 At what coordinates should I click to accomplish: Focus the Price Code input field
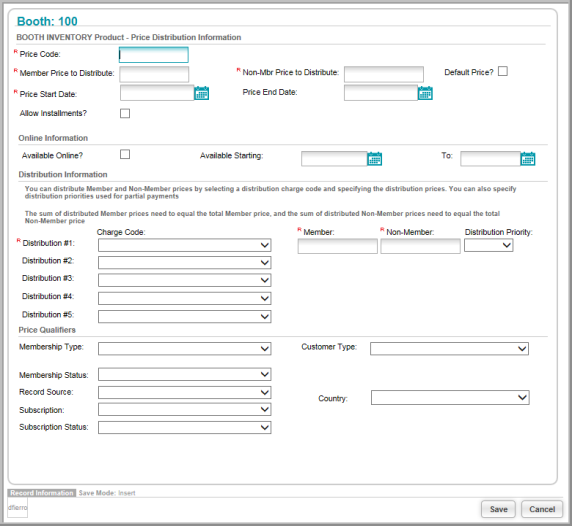[x=154, y=55]
